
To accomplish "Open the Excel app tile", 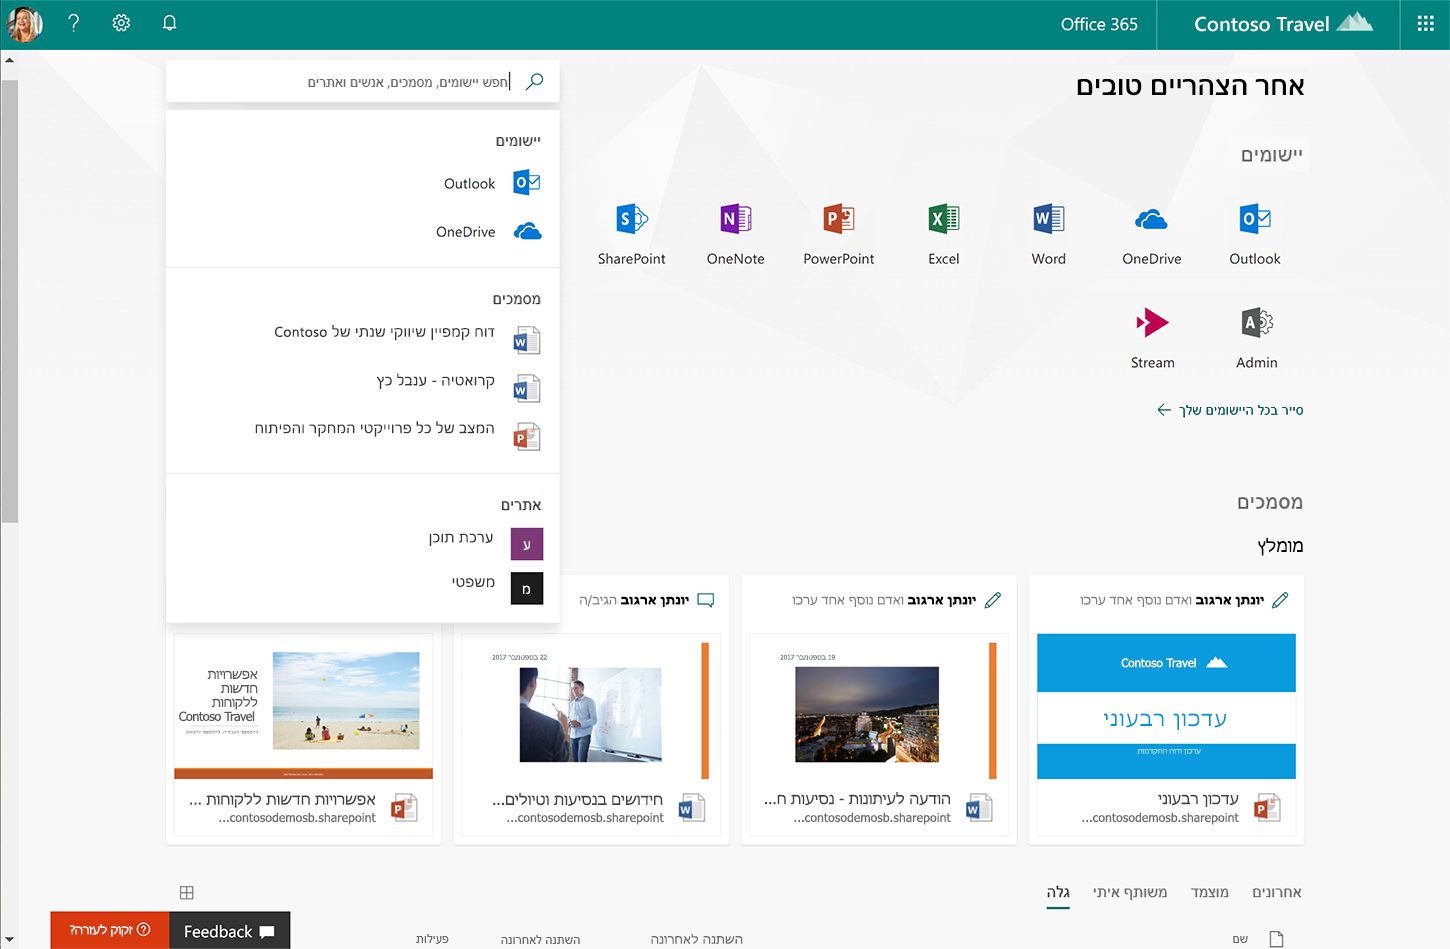I will (x=944, y=233).
